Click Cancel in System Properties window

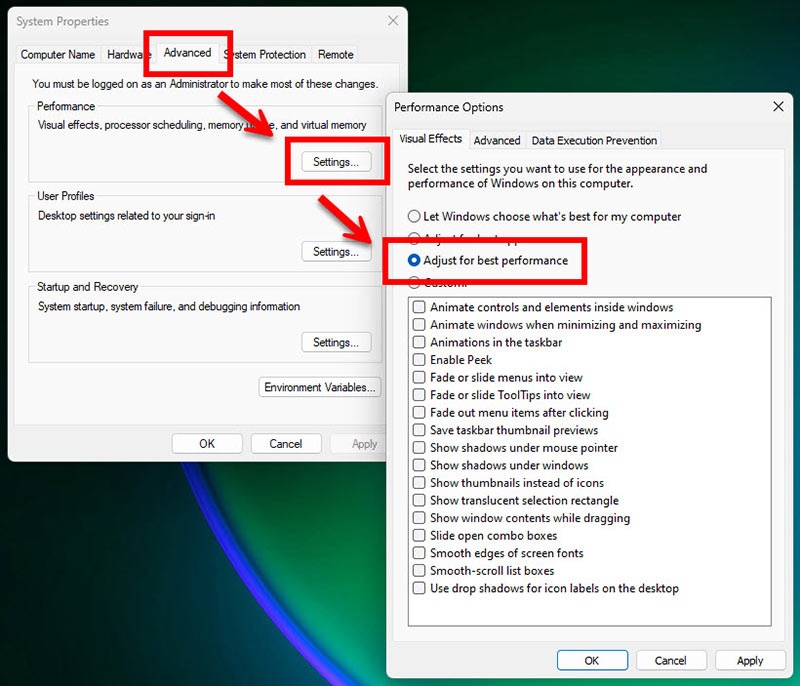tap(286, 444)
